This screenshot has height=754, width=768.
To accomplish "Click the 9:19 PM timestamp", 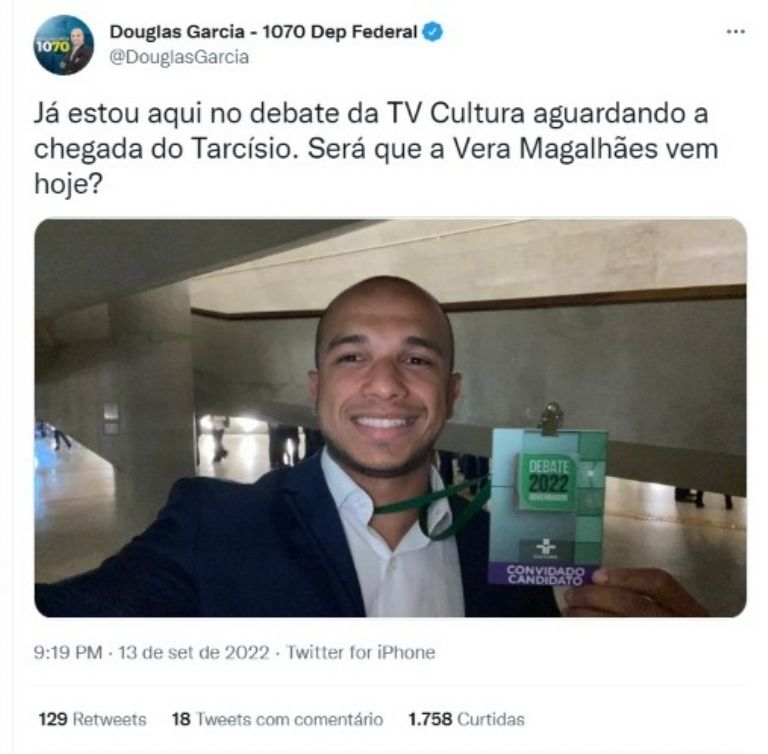I will point(68,652).
